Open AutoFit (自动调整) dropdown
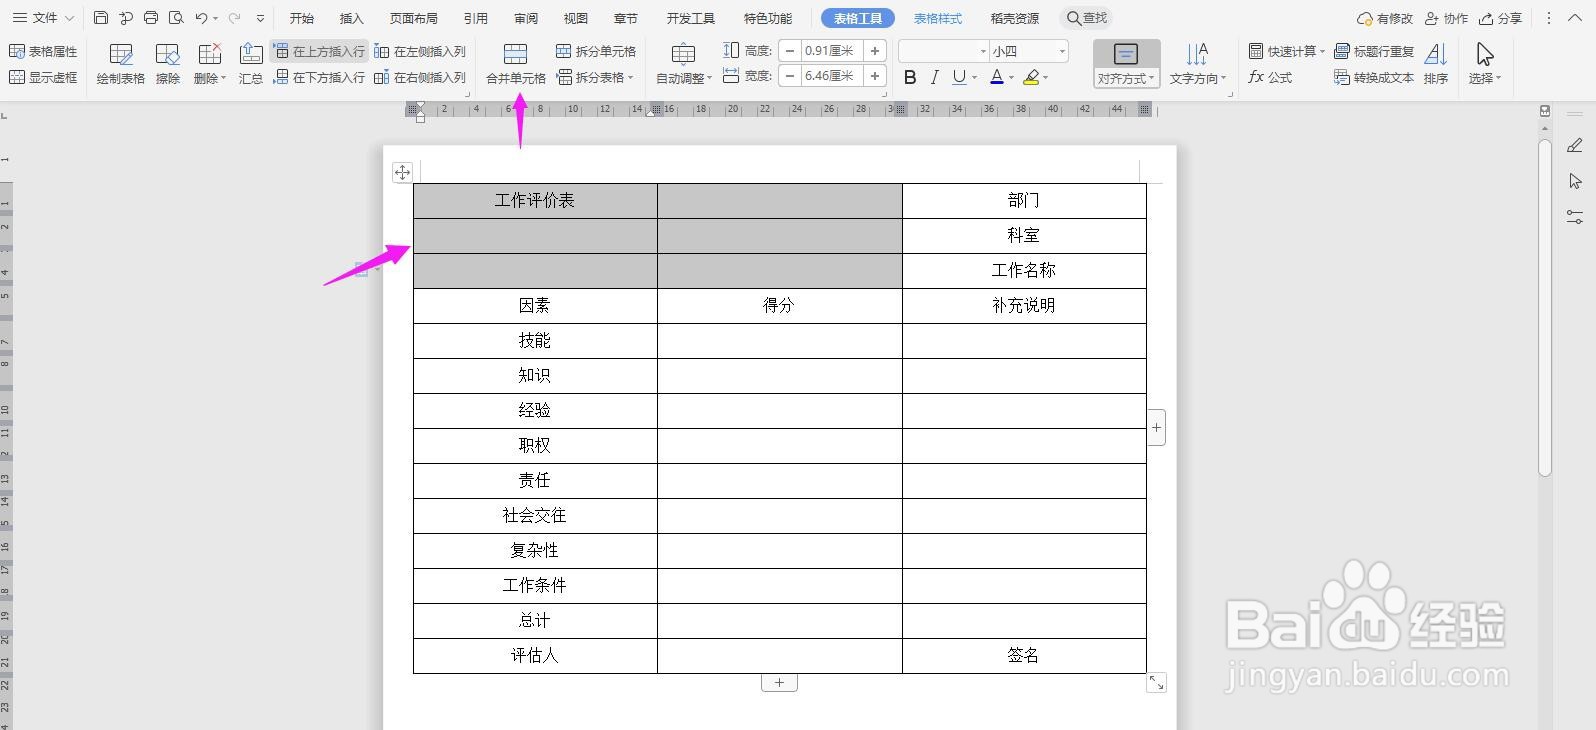 [x=684, y=64]
